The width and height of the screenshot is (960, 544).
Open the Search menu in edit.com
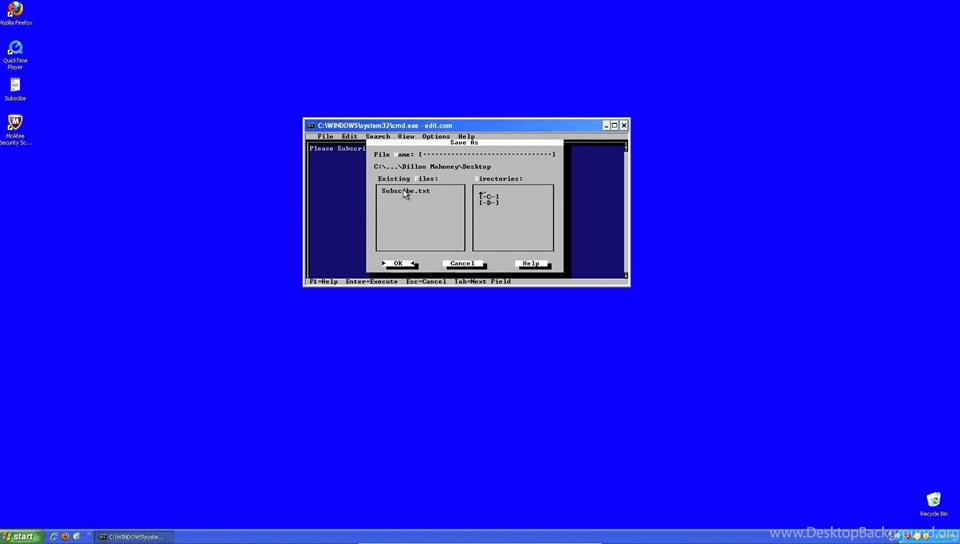tap(377, 136)
